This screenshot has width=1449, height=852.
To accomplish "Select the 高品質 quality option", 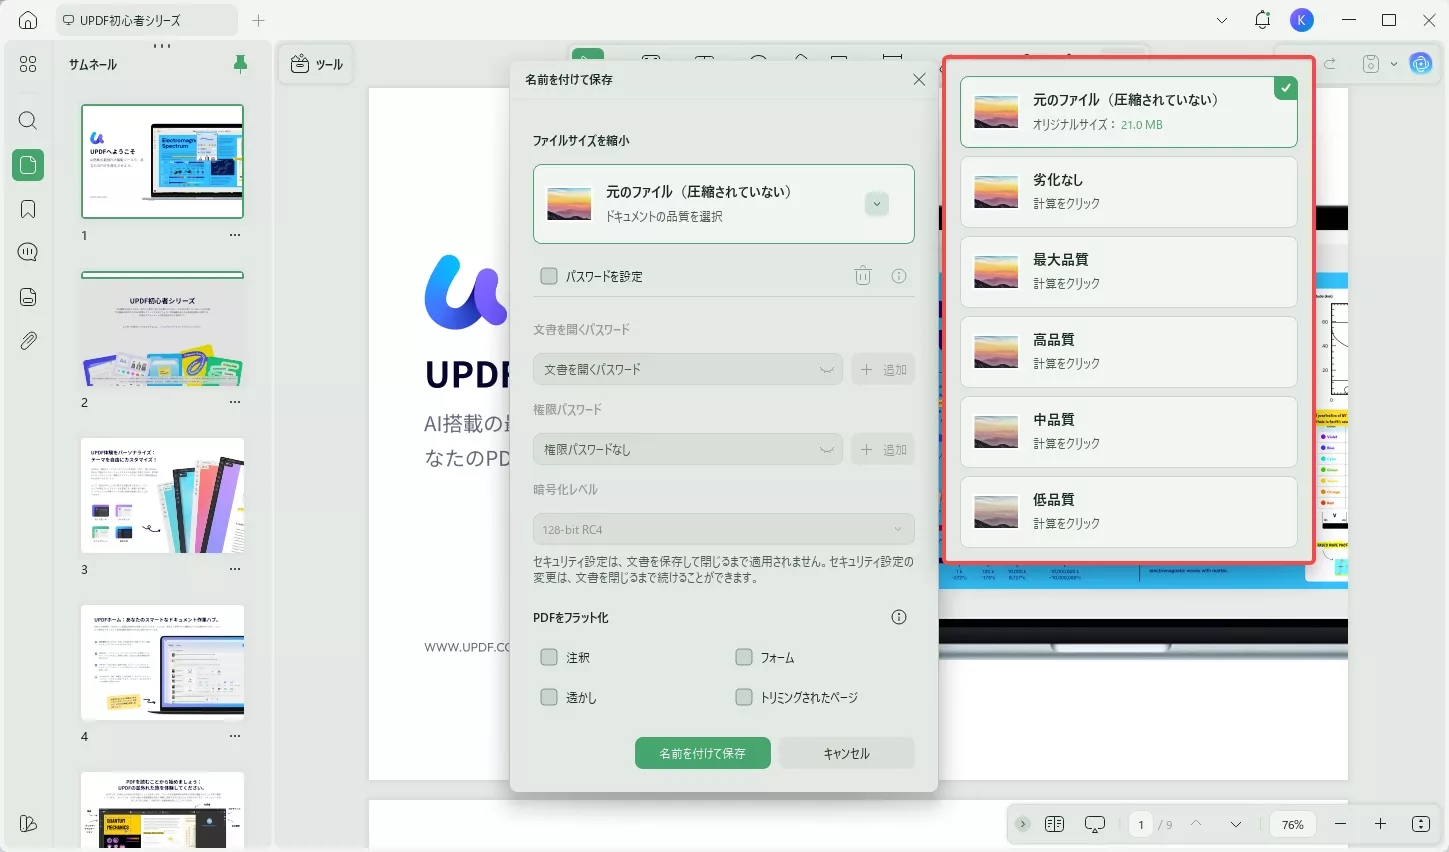I will click(1129, 352).
